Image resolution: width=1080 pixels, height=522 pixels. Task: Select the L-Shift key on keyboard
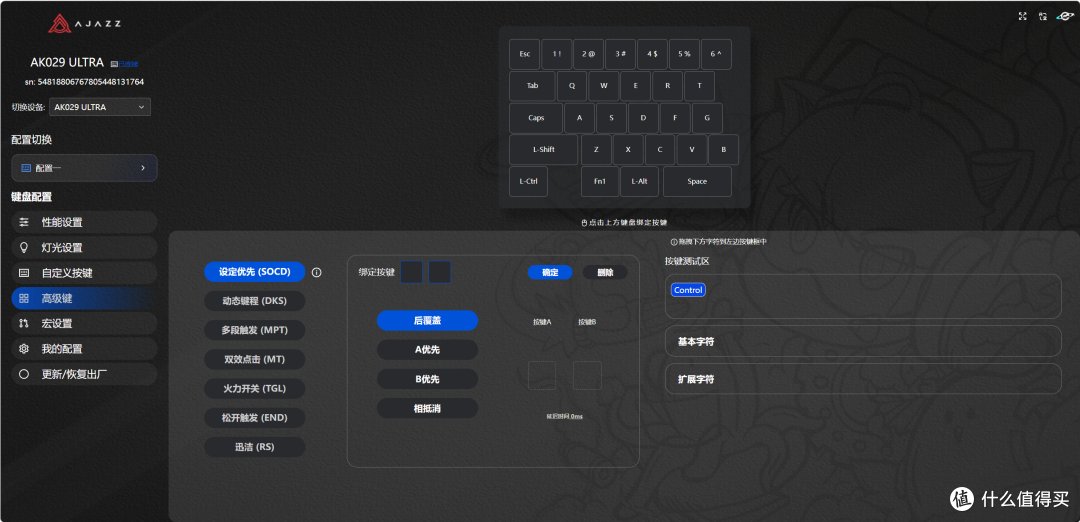543,149
